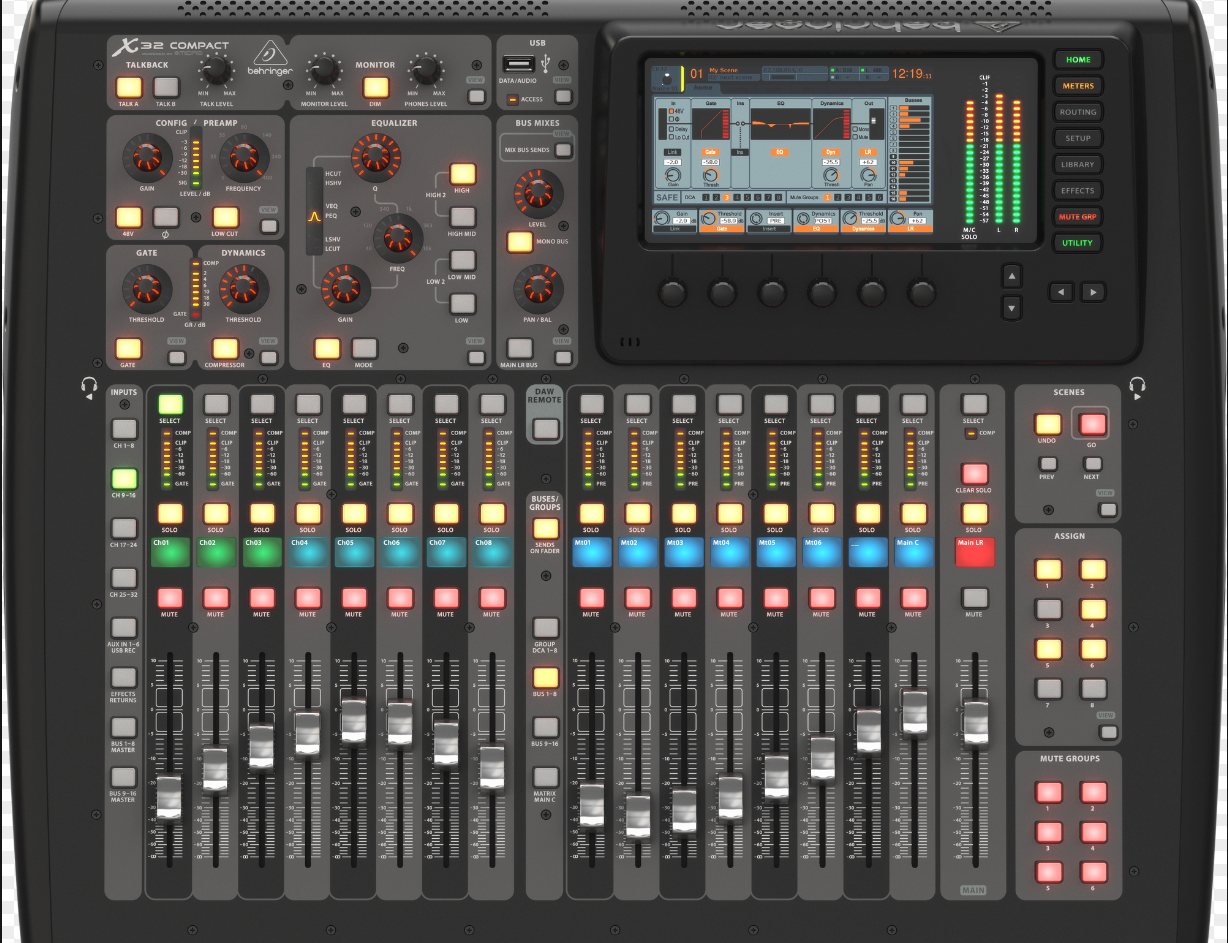Screen dimensions: 1228x943
Task: Click the equalizer FREQ knob
Action: coord(398,237)
